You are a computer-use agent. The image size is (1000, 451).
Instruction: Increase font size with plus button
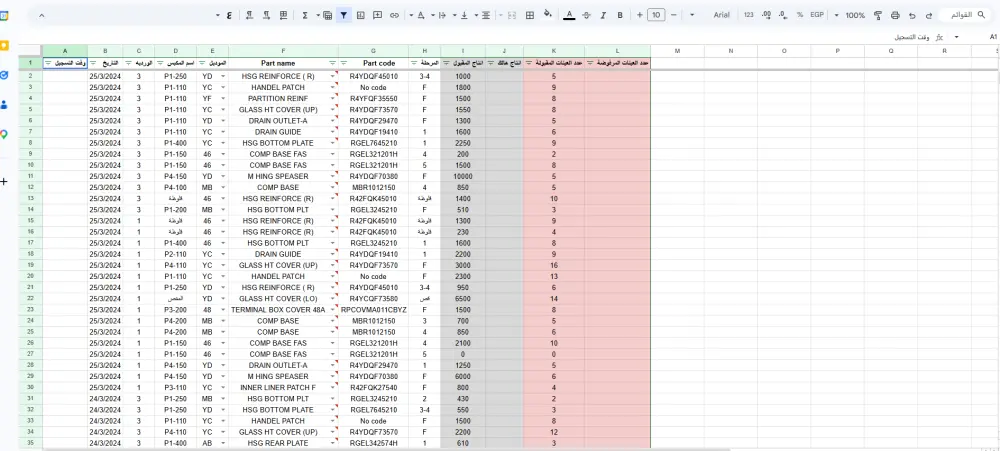(640, 15)
